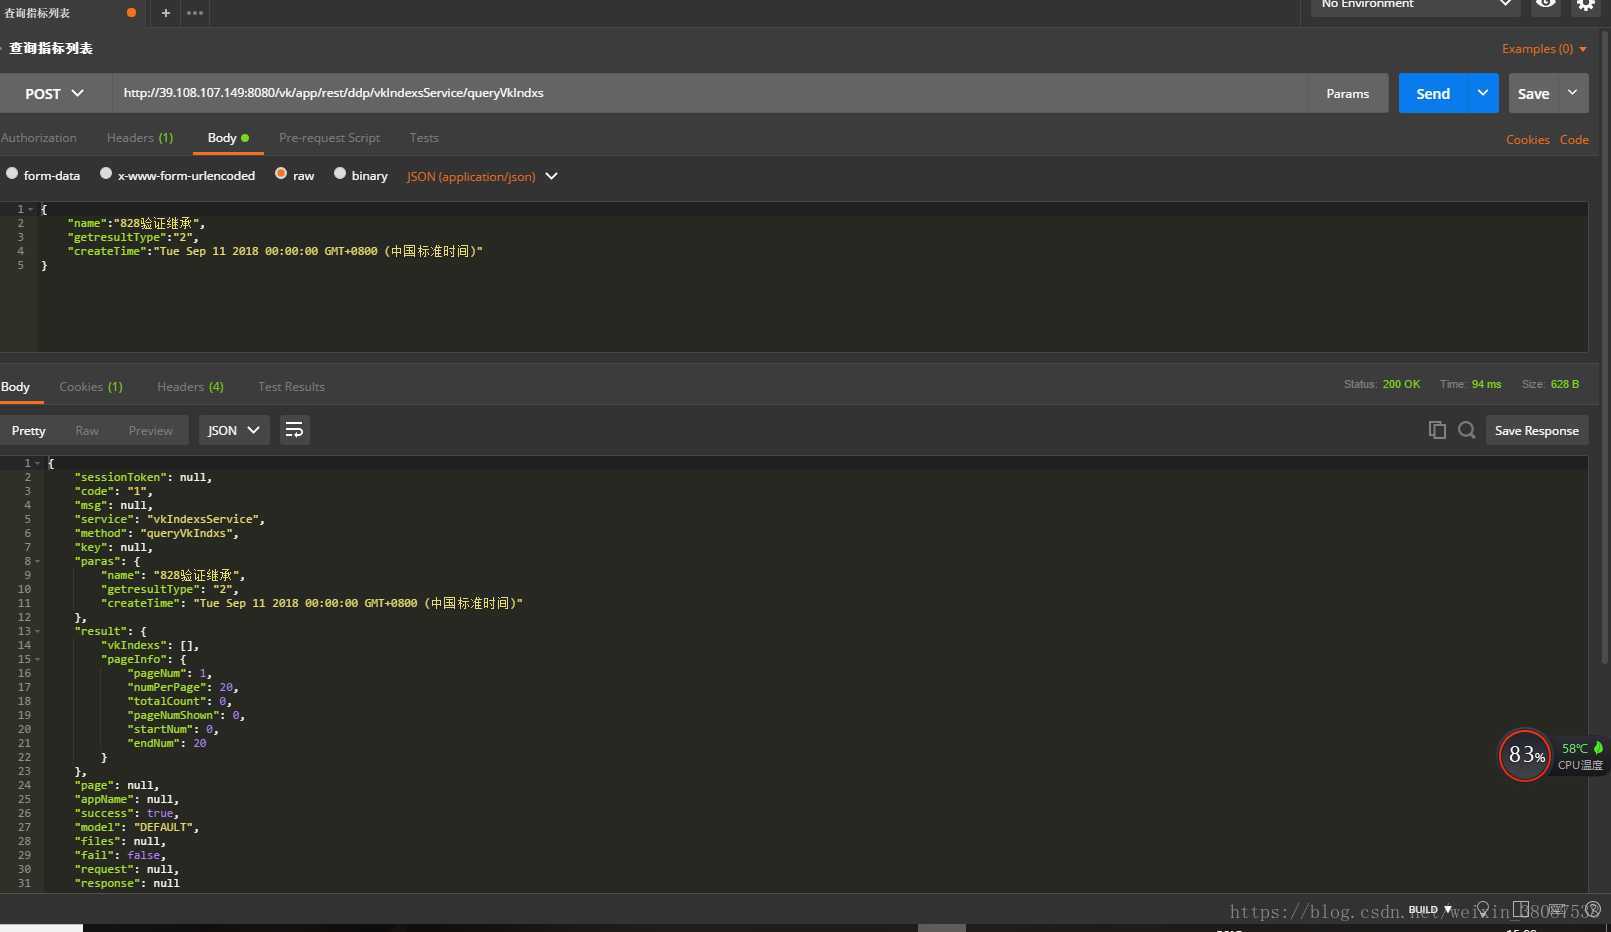Switch to request Headers (1) tab
Viewport: 1611px width, 932px height.
(140, 138)
